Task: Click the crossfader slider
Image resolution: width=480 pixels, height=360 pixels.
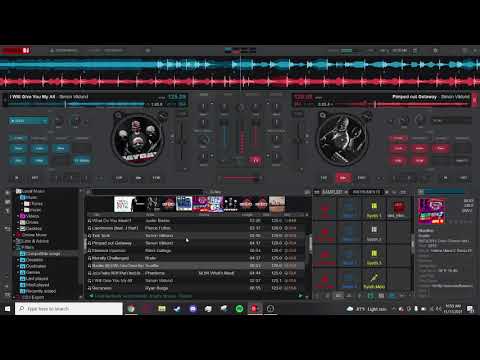Action: (x=240, y=179)
